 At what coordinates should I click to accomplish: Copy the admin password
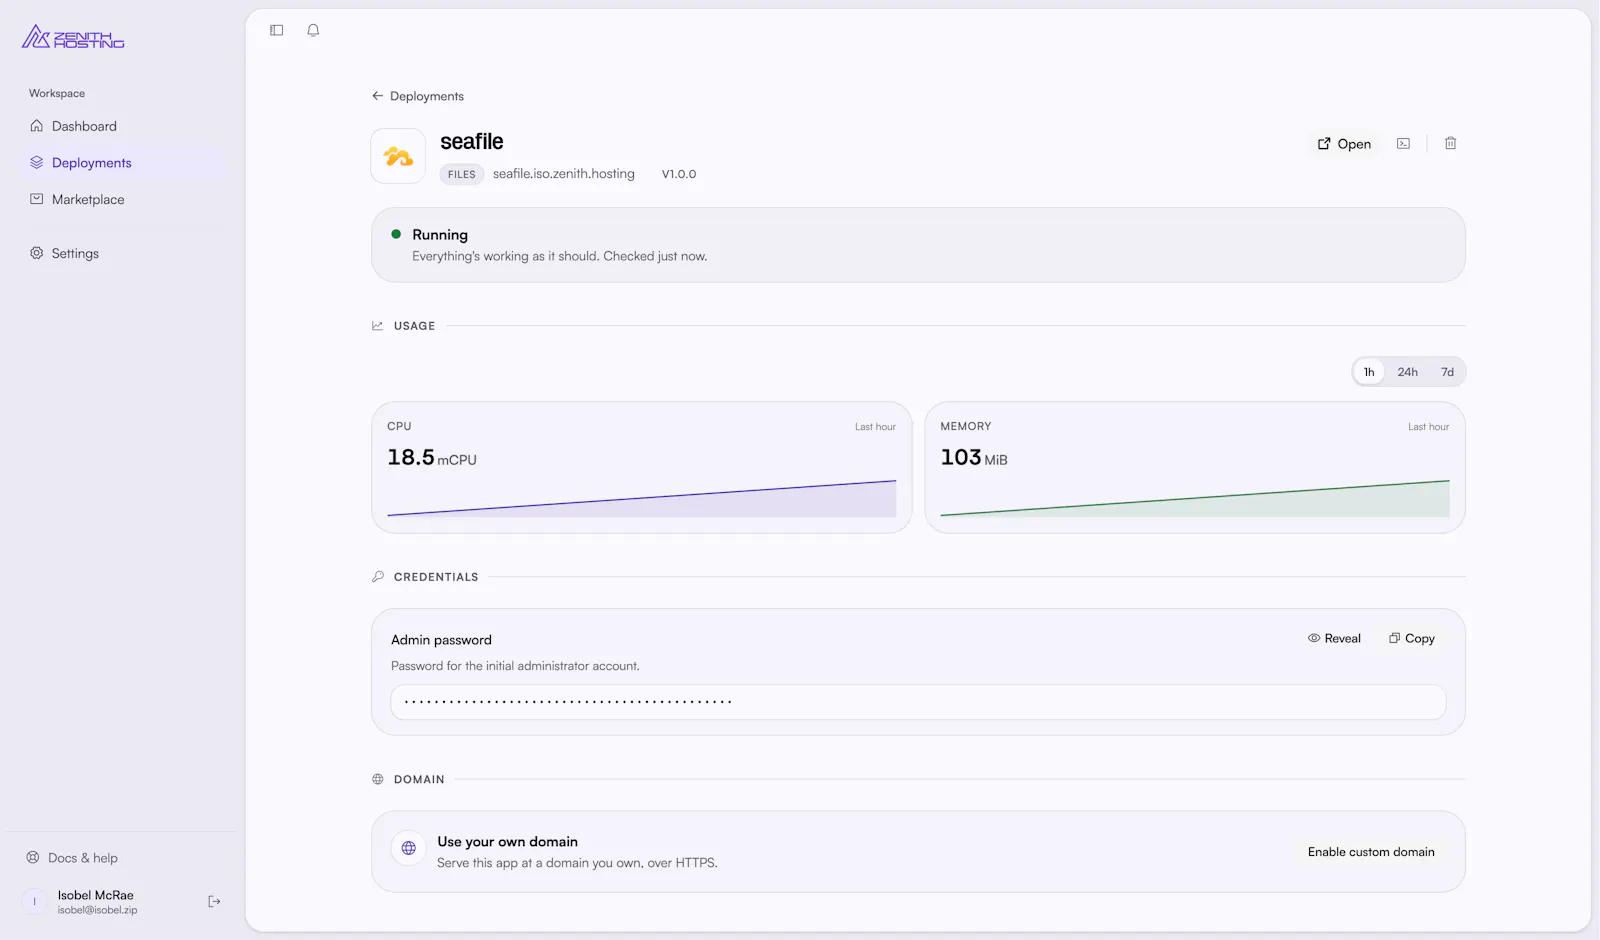1412,638
